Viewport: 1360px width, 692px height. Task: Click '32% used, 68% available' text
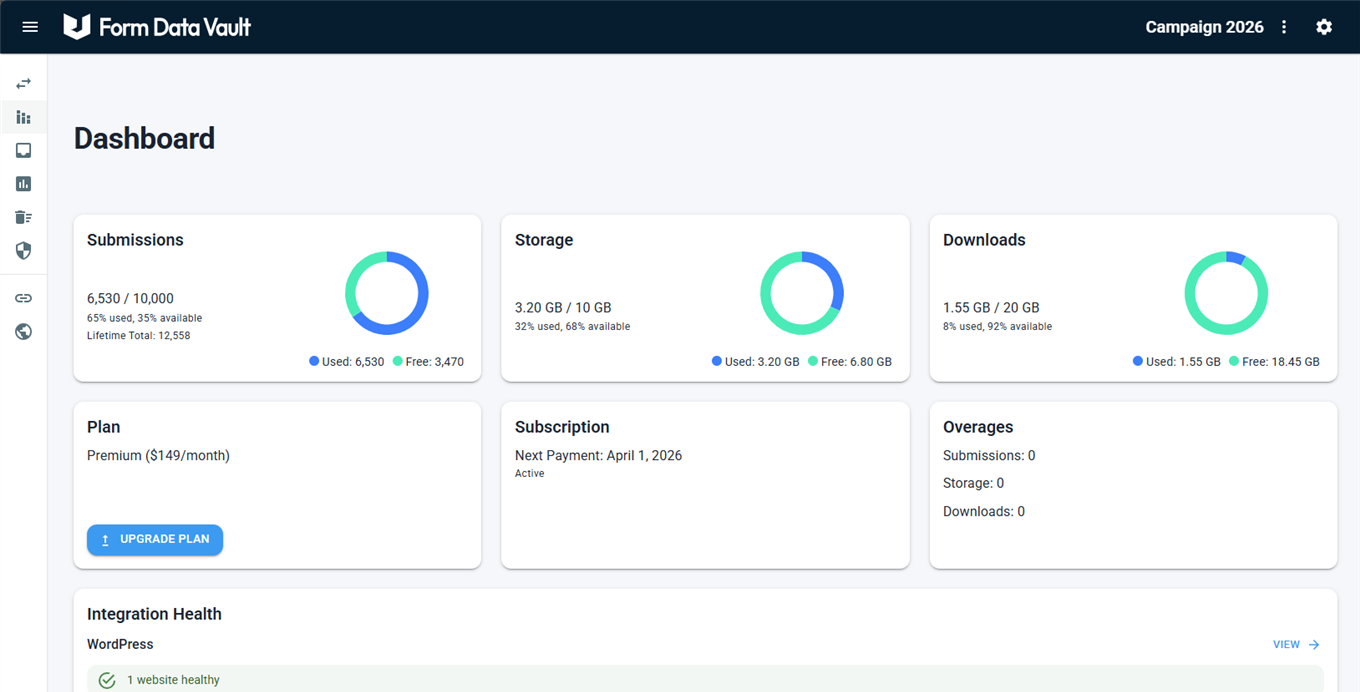click(572, 327)
